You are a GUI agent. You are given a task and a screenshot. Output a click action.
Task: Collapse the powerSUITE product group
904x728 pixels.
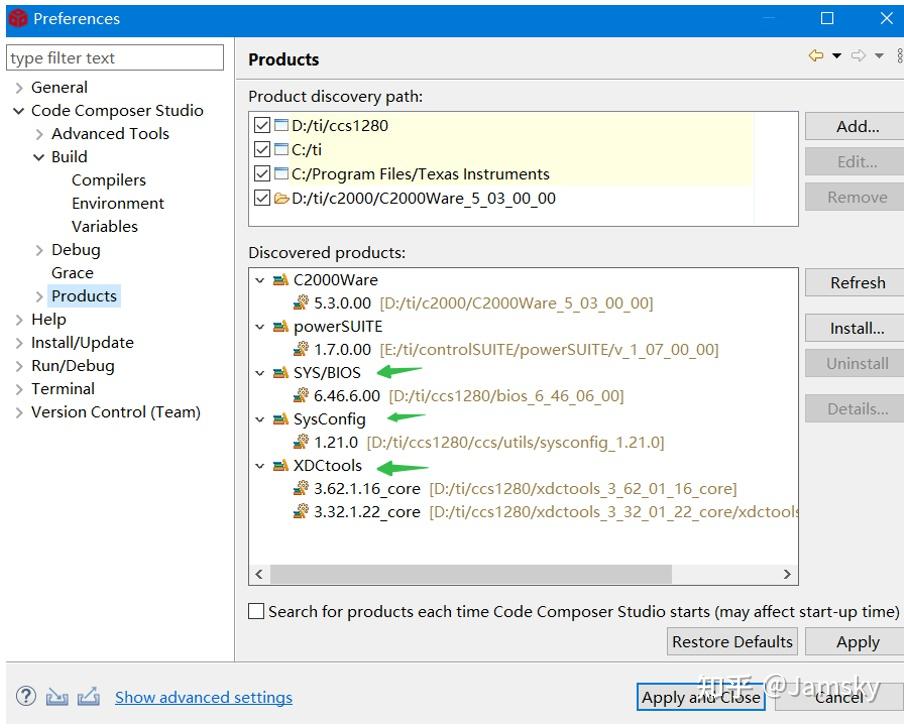pos(260,327)
